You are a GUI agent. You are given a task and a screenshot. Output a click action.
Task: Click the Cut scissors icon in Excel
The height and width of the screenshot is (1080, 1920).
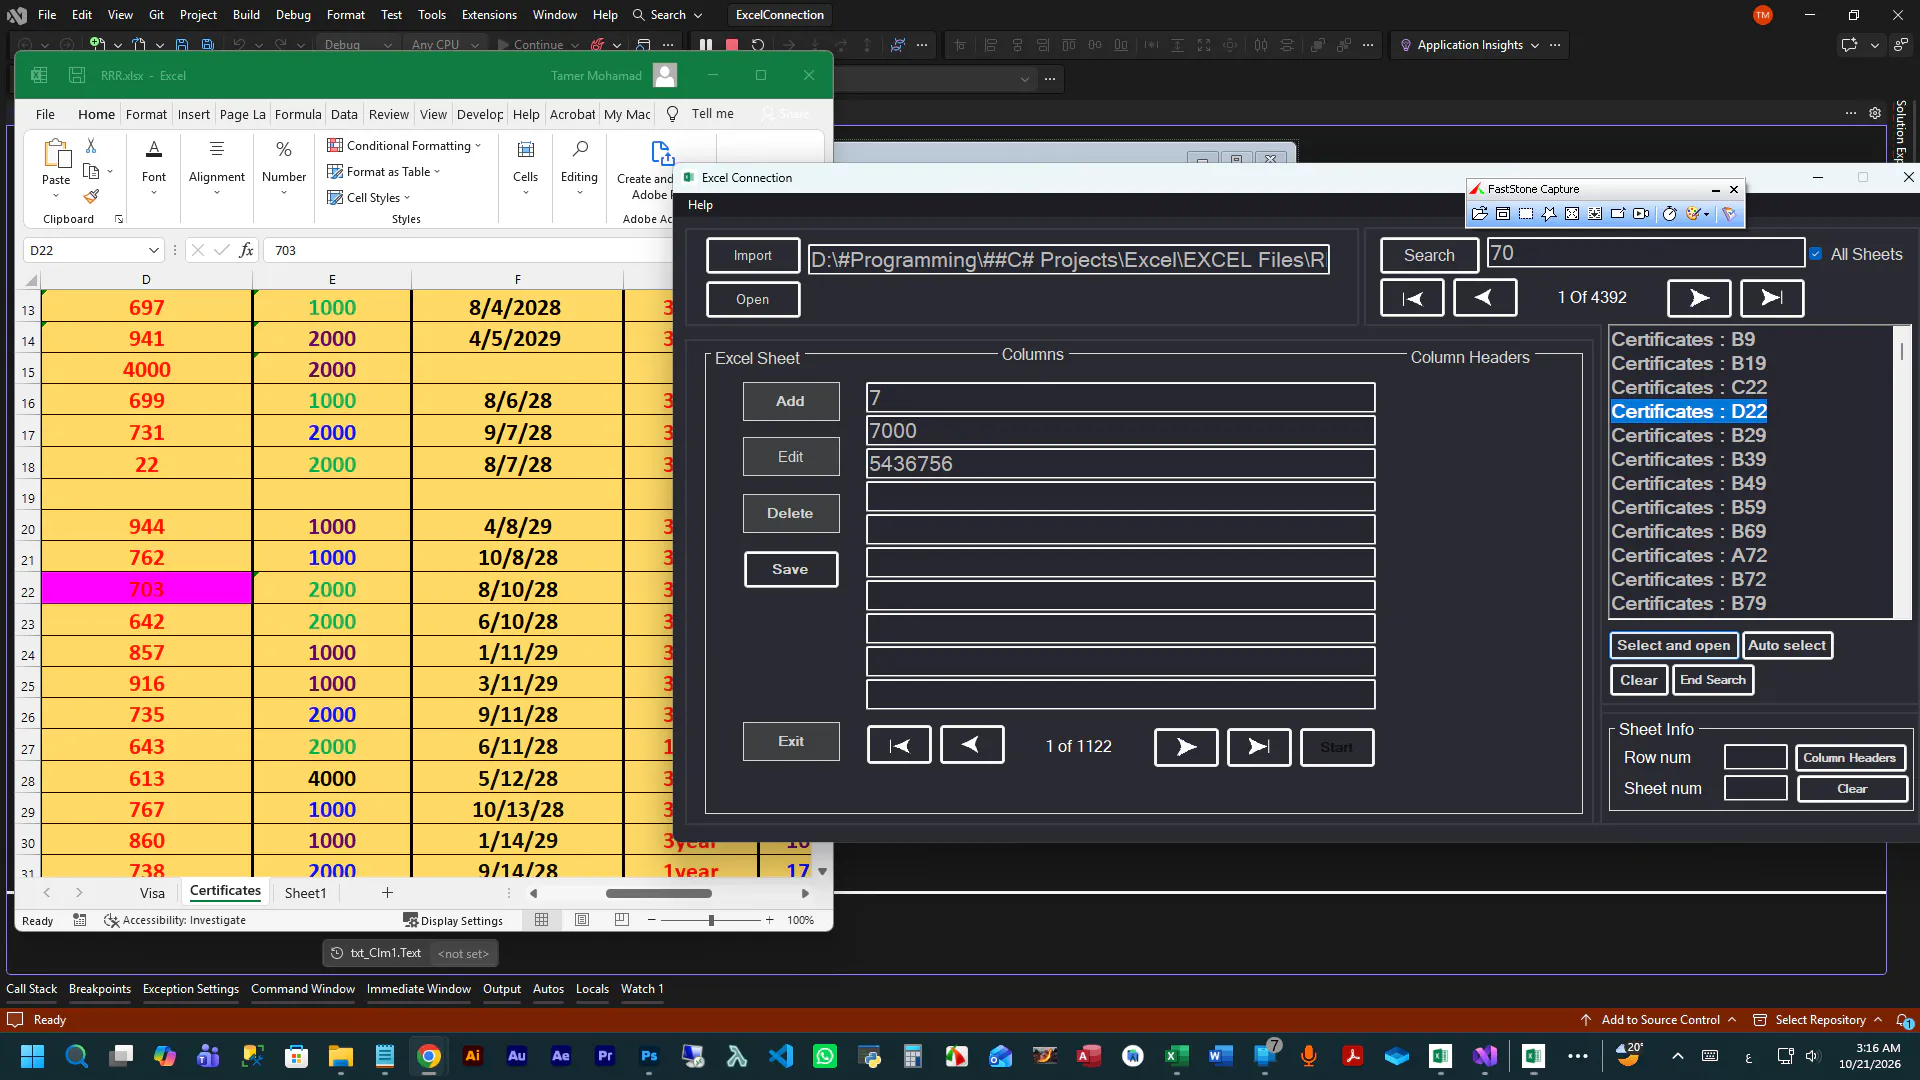pyautogui.click(x=91, y=146)
